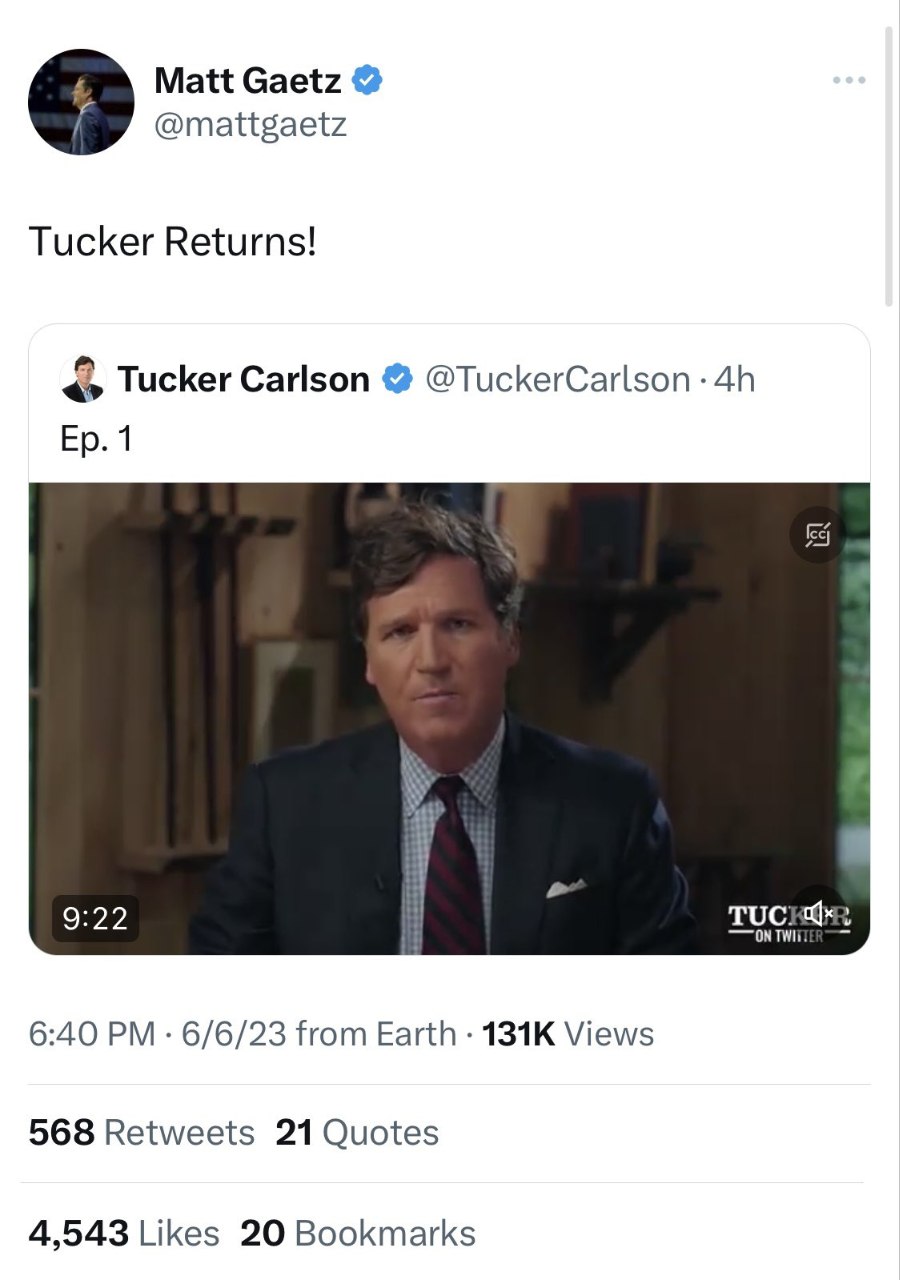Viewport: 900px width, 1280px height.
Task: Open the Matt Gaetz profile name link
Action: tap(247, 80)
